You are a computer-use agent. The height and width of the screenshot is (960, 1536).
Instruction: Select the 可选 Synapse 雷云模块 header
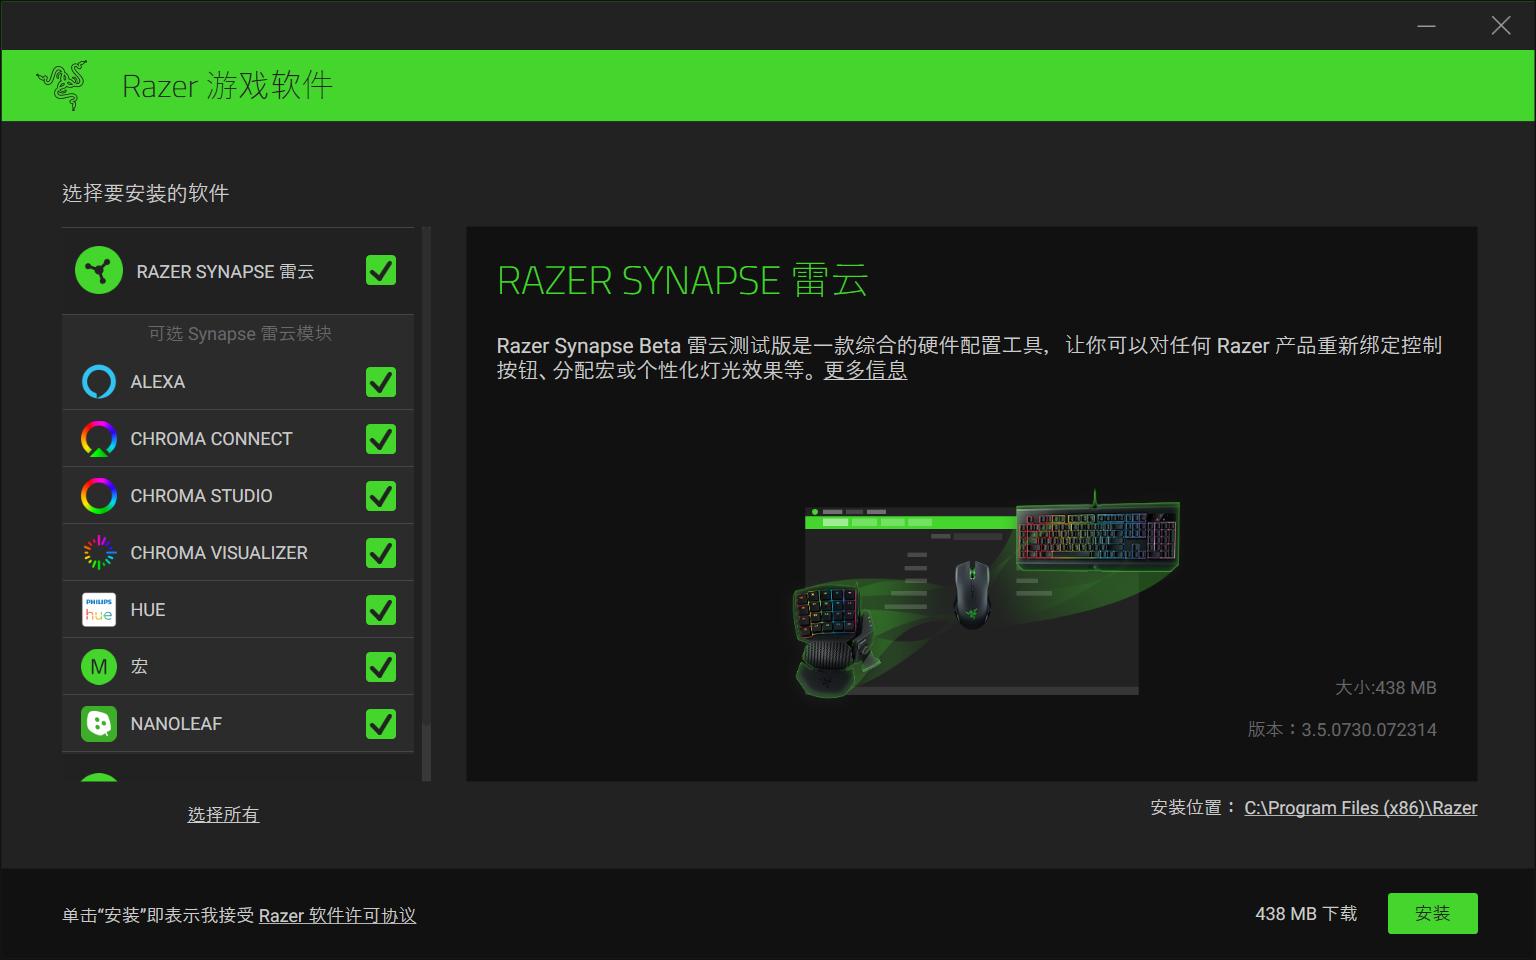(x=237, y=333)
